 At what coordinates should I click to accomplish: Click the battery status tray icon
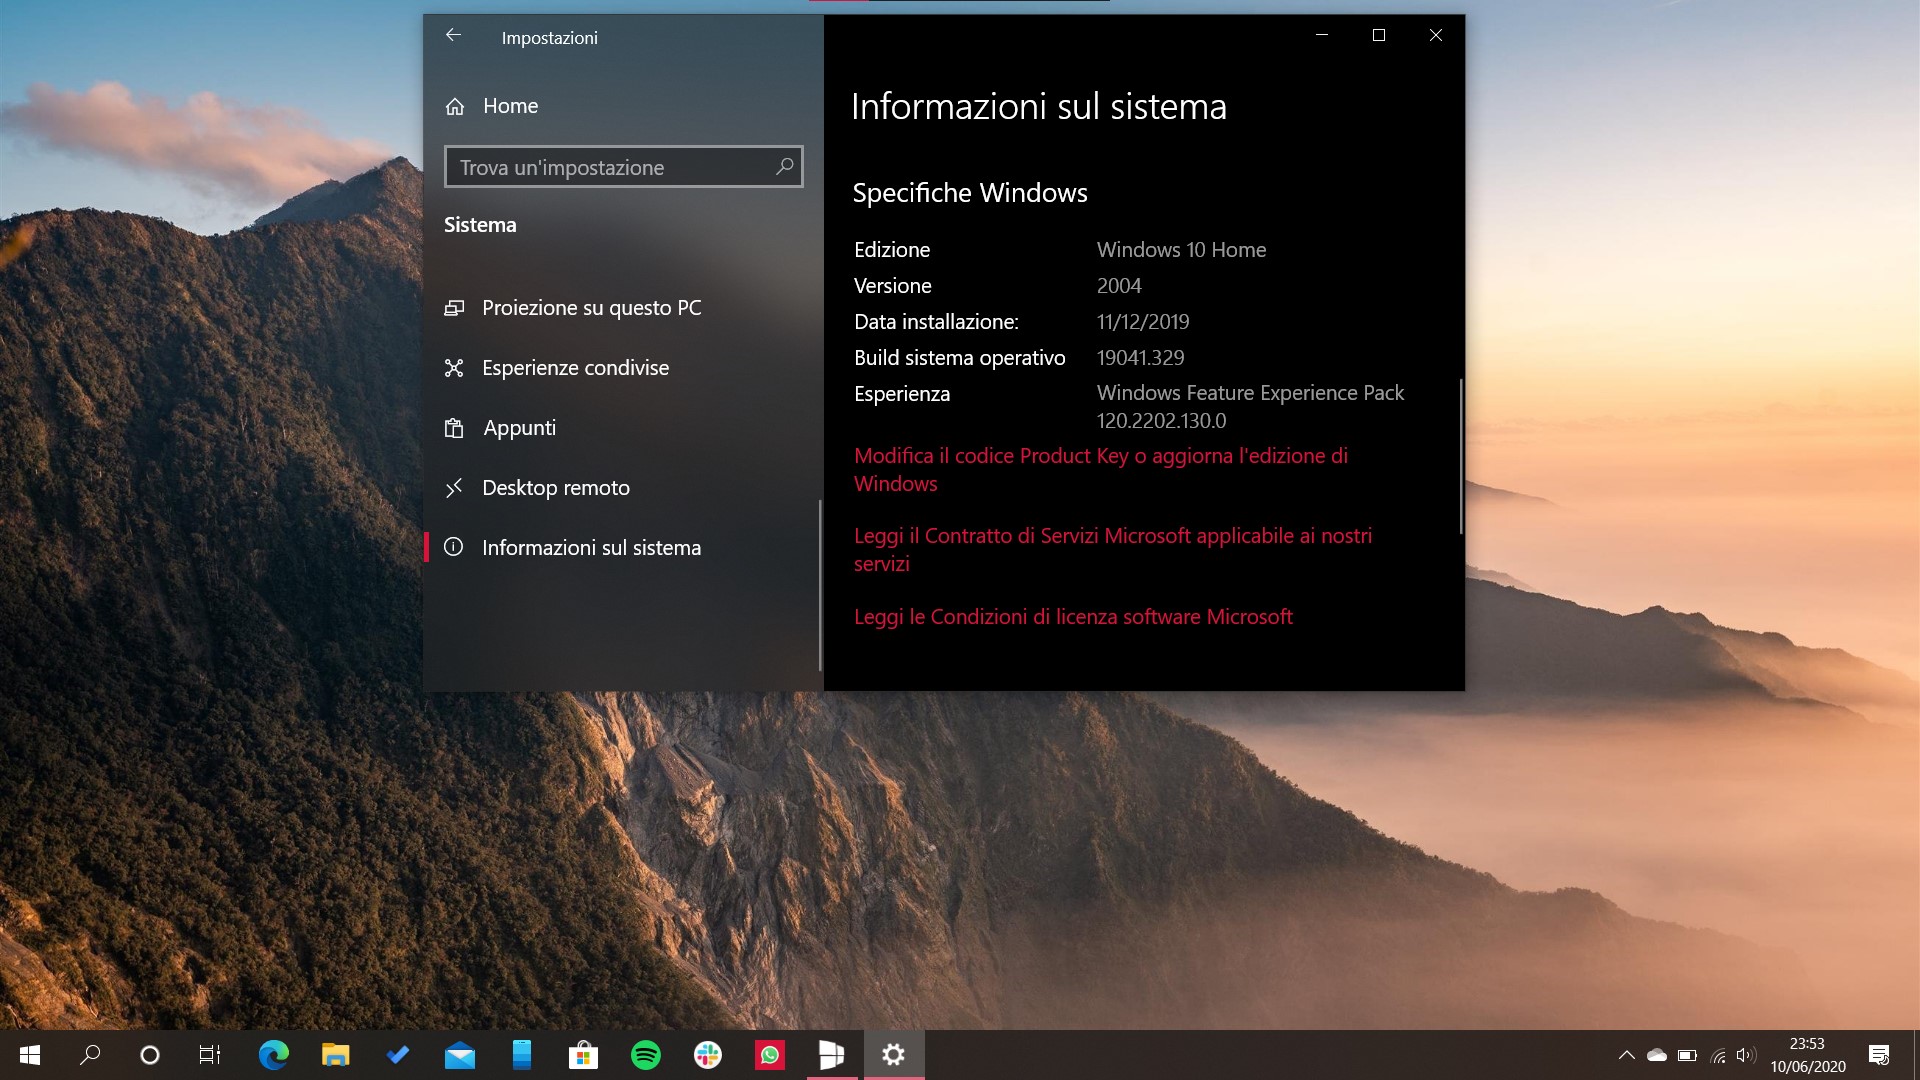[x=1688, y=1055]
